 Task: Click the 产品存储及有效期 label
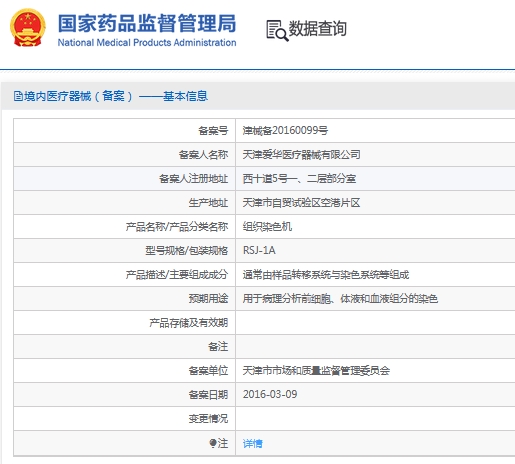pos(189,322)
